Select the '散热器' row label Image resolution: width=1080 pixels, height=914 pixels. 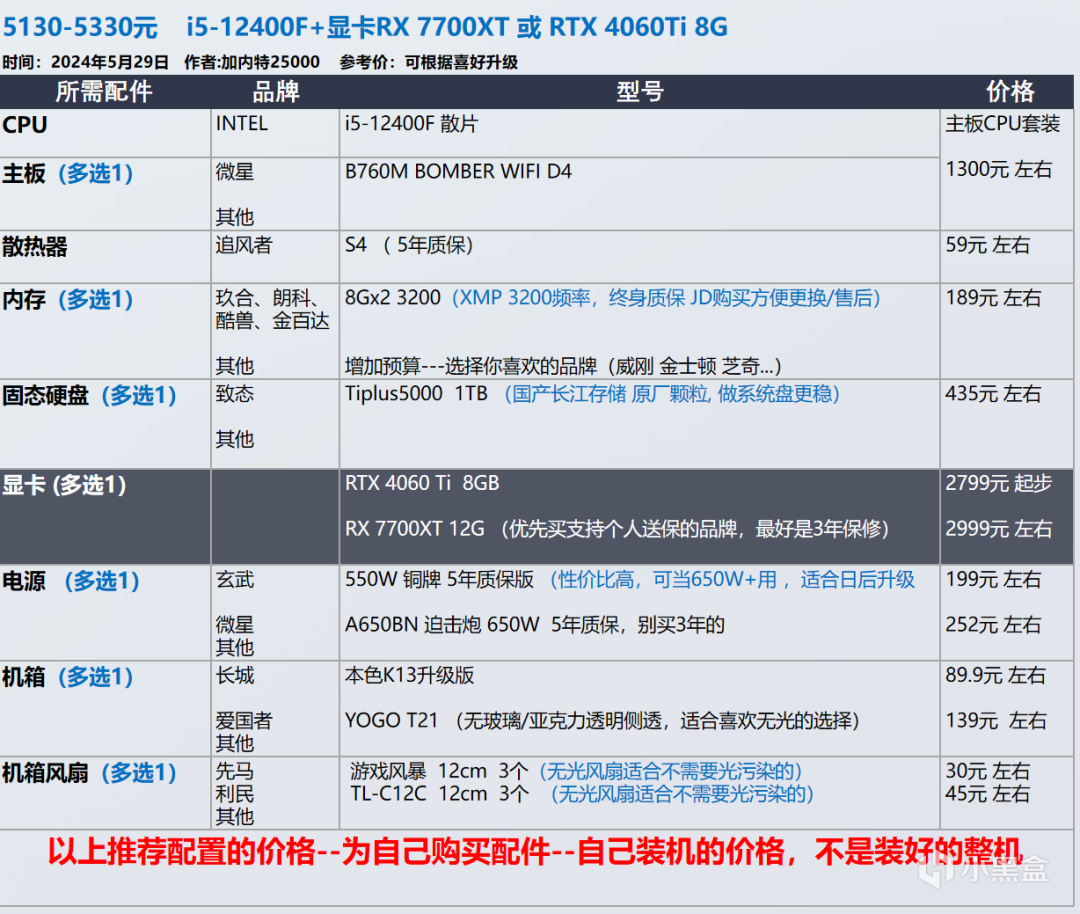point(34,247)
